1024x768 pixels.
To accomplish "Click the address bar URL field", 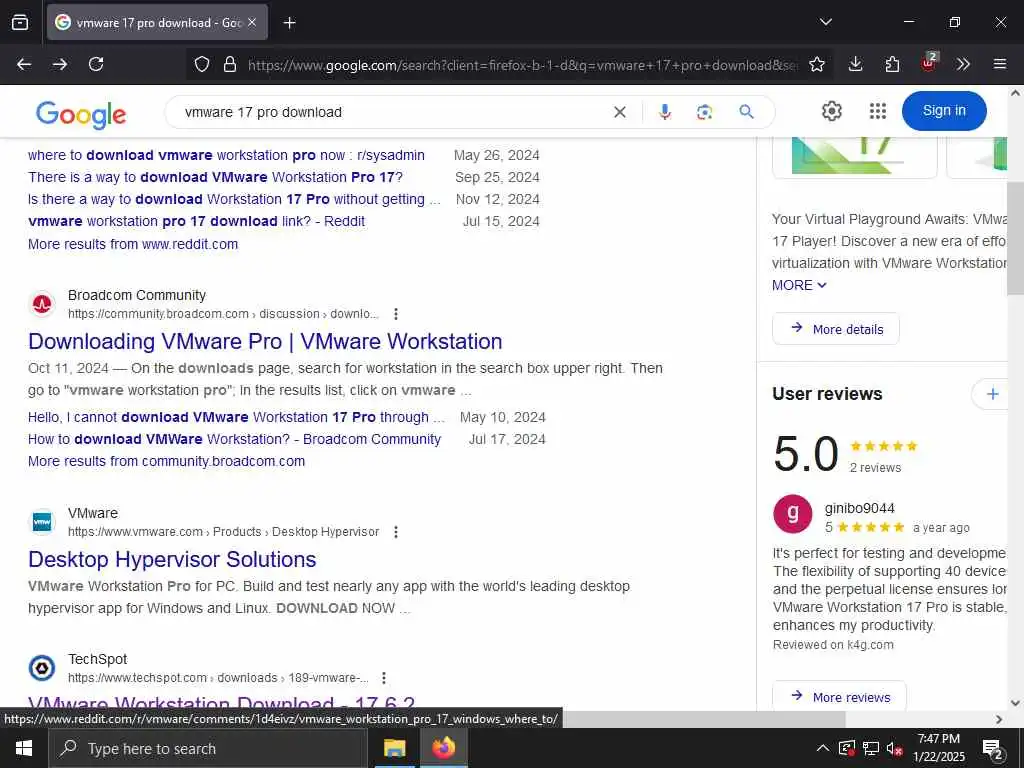I will pyautogui.click(x=522, y=65).
